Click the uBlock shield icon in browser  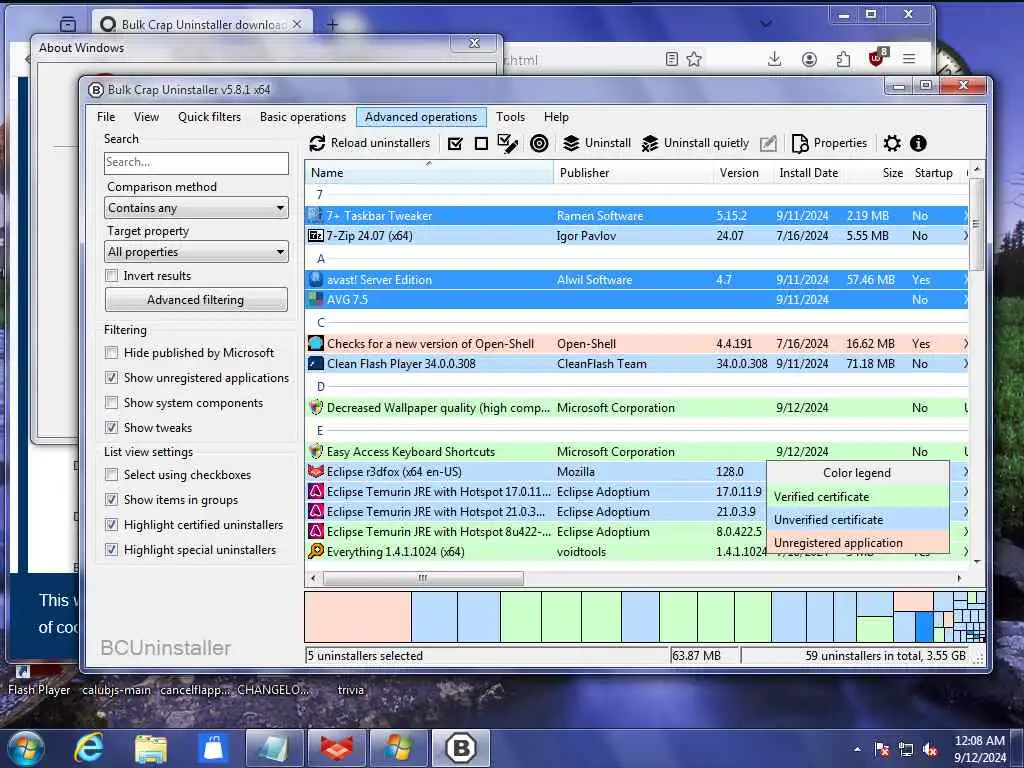coord(877,58)
